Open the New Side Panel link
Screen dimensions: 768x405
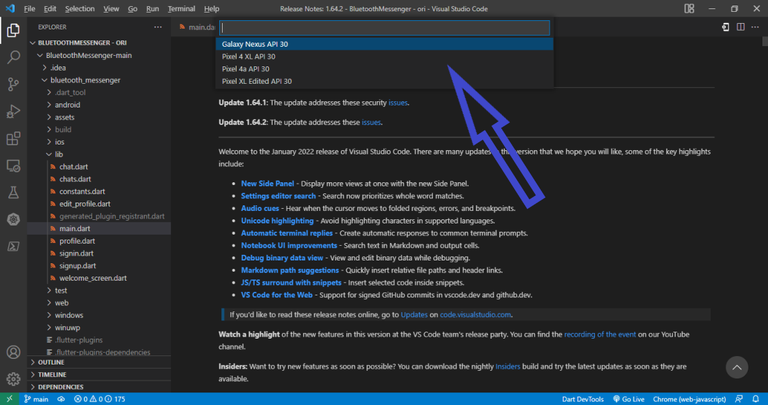(267, 184)
